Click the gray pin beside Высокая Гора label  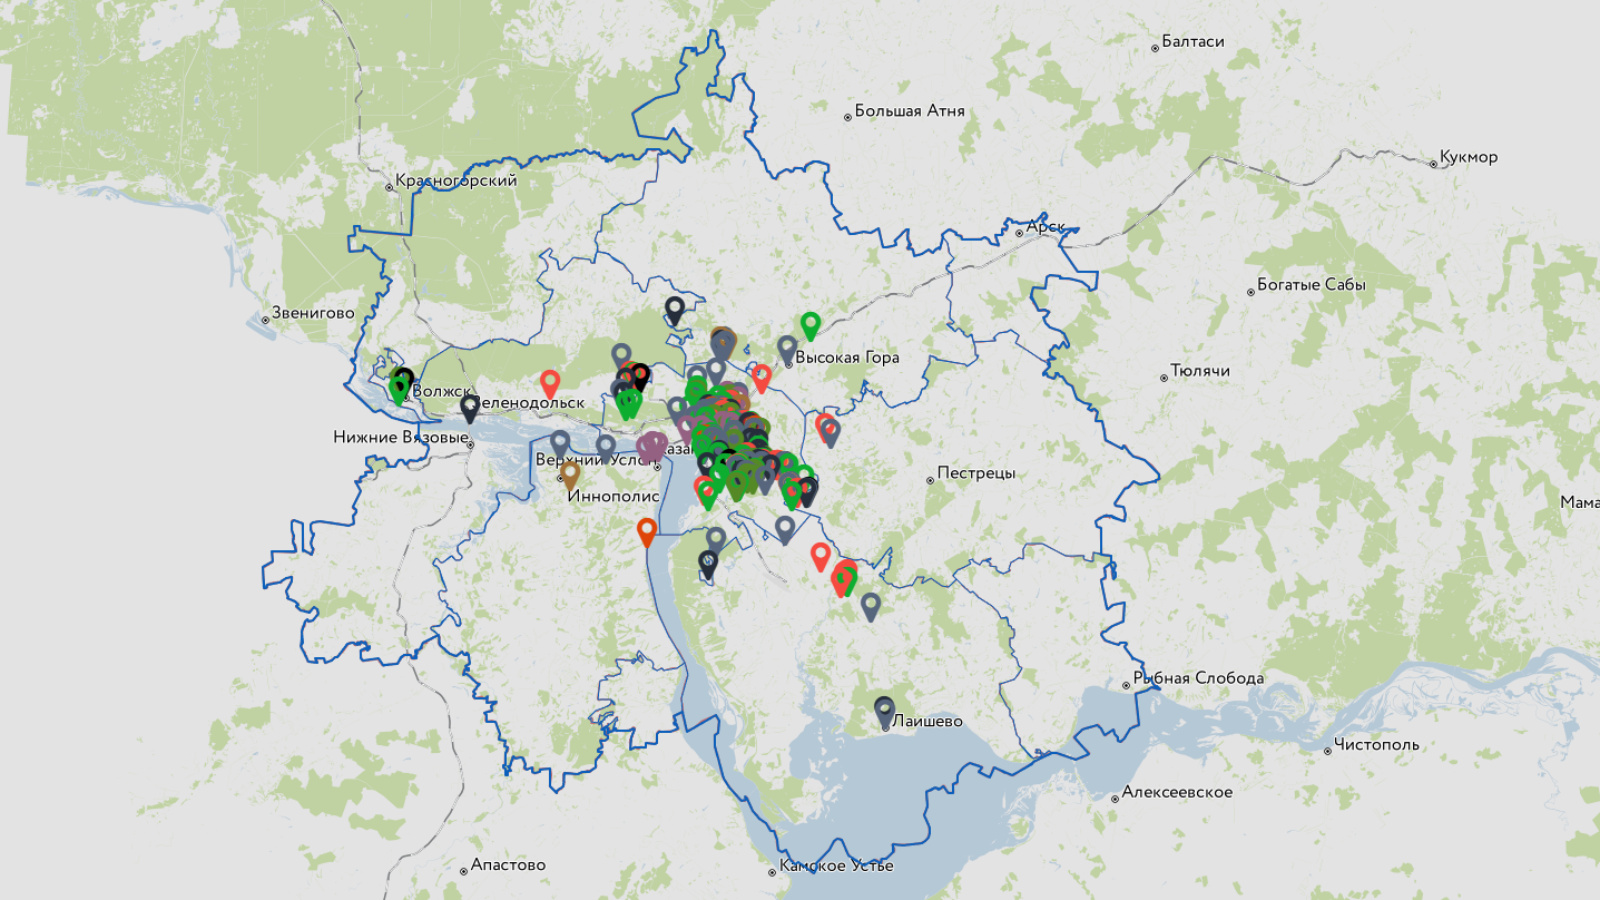click(787, 349)
